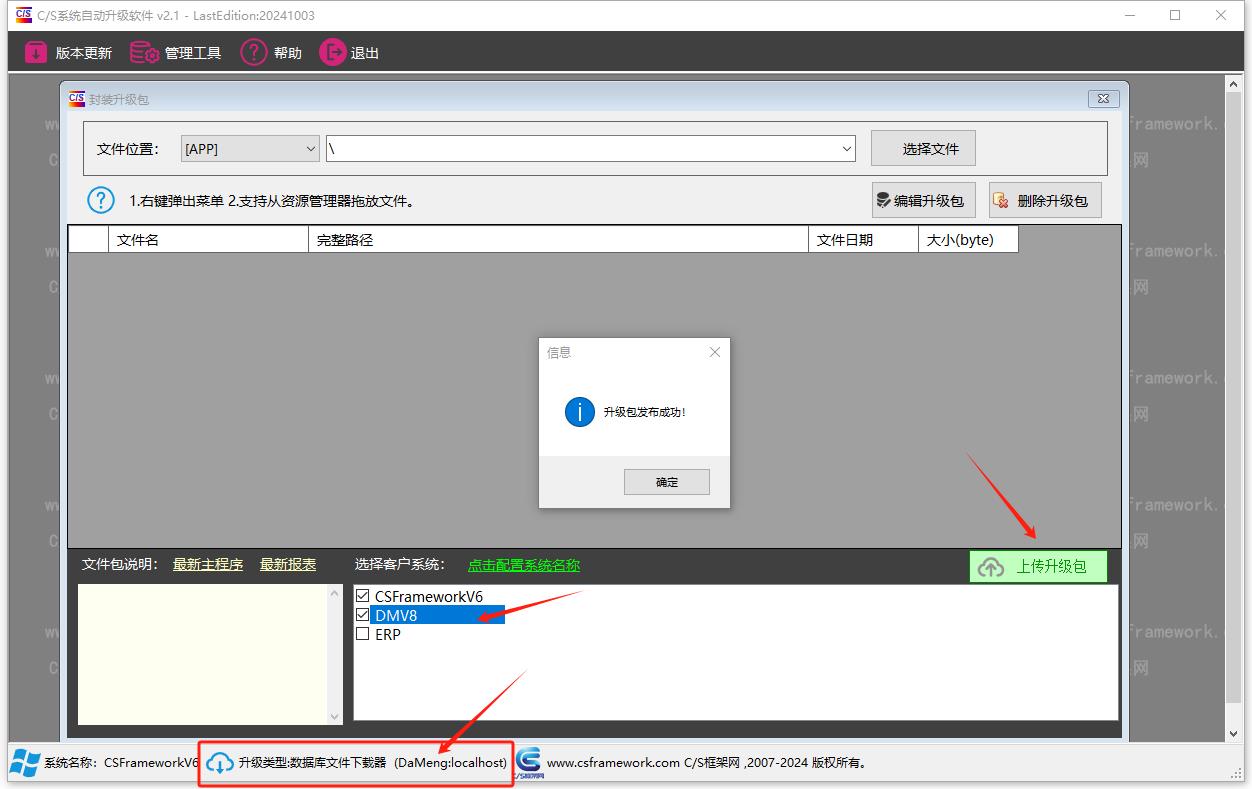Viewport: 1252px width, 789px height.
Task: Click the 退出 exit icon
Action: [332, 53]
